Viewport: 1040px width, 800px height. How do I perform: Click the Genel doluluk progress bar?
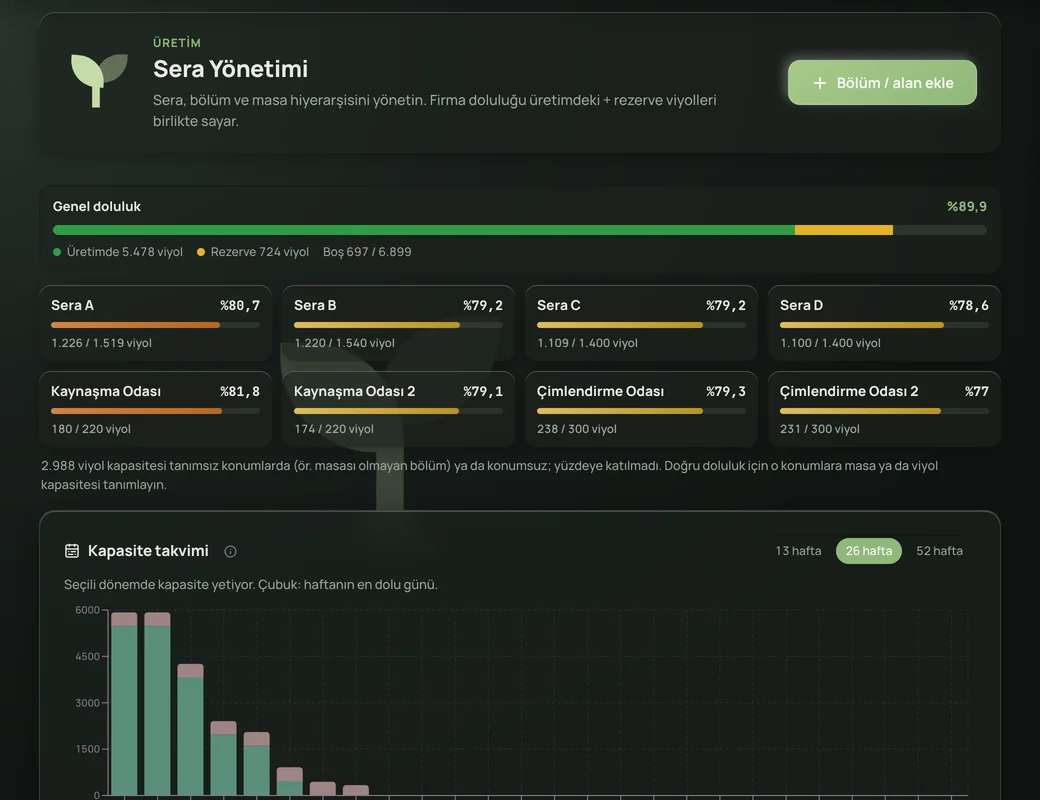(x=520, y=230)
